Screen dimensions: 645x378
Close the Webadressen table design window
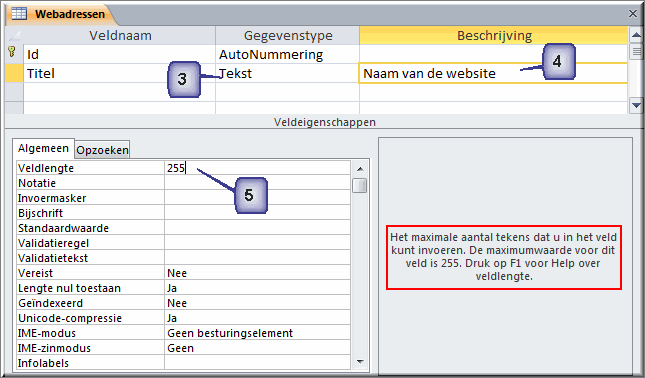(x=633, y=14)
